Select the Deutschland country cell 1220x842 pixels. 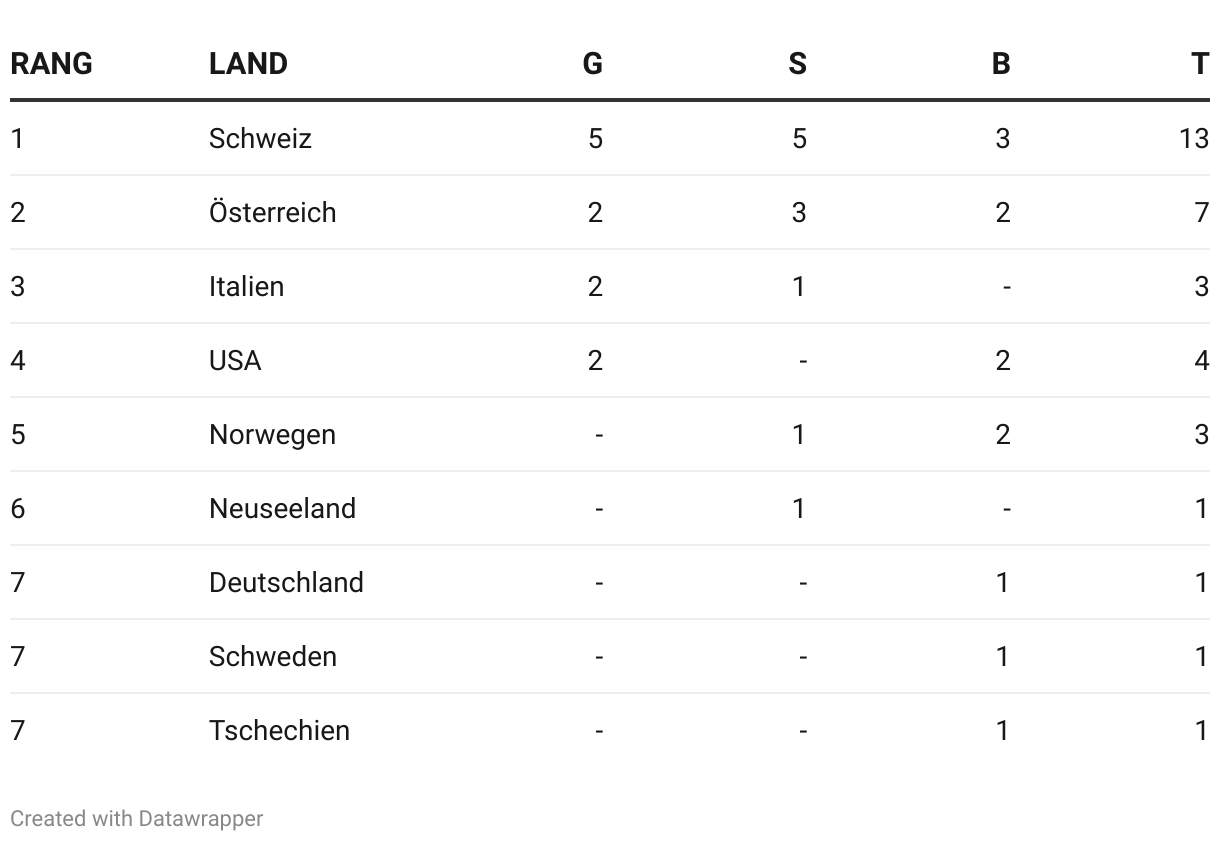click(x=286, y=582)
